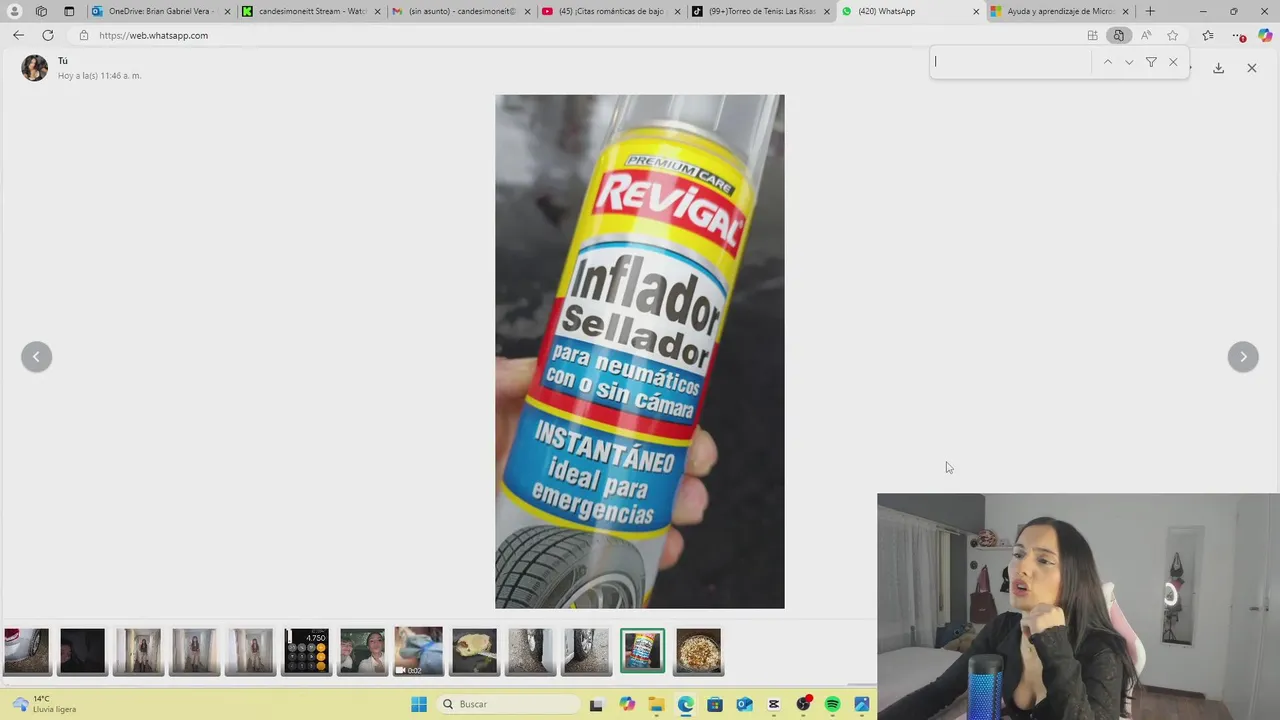Go to the next media item
The width and height of the screenshot is (1280, 720).
pos(1243,356)
